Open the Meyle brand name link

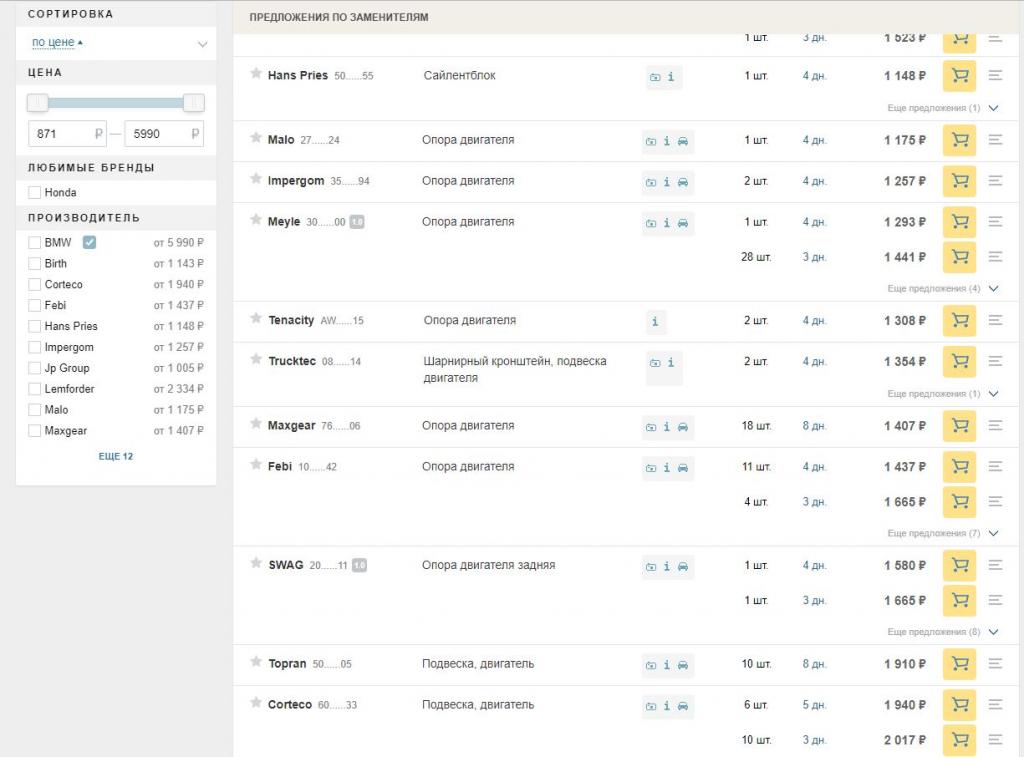tap(283, 221)
